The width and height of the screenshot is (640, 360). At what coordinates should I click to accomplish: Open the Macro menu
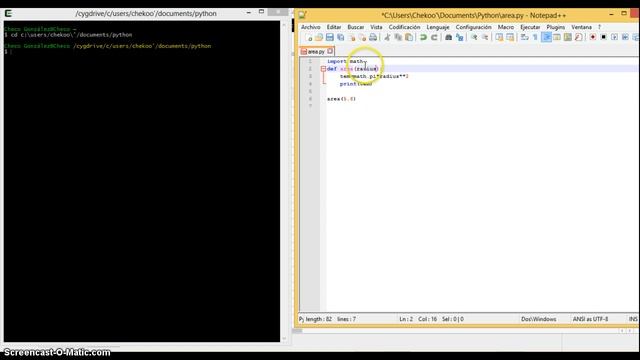coord(506,27)
